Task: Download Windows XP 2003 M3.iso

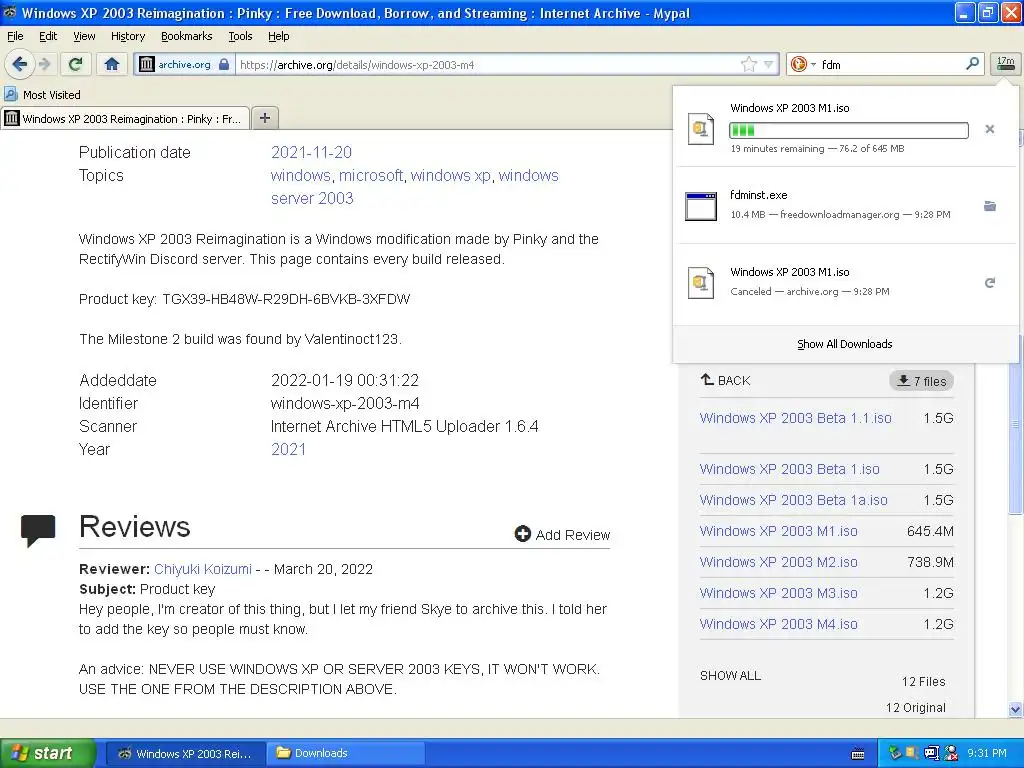Action: coord(778,593)
